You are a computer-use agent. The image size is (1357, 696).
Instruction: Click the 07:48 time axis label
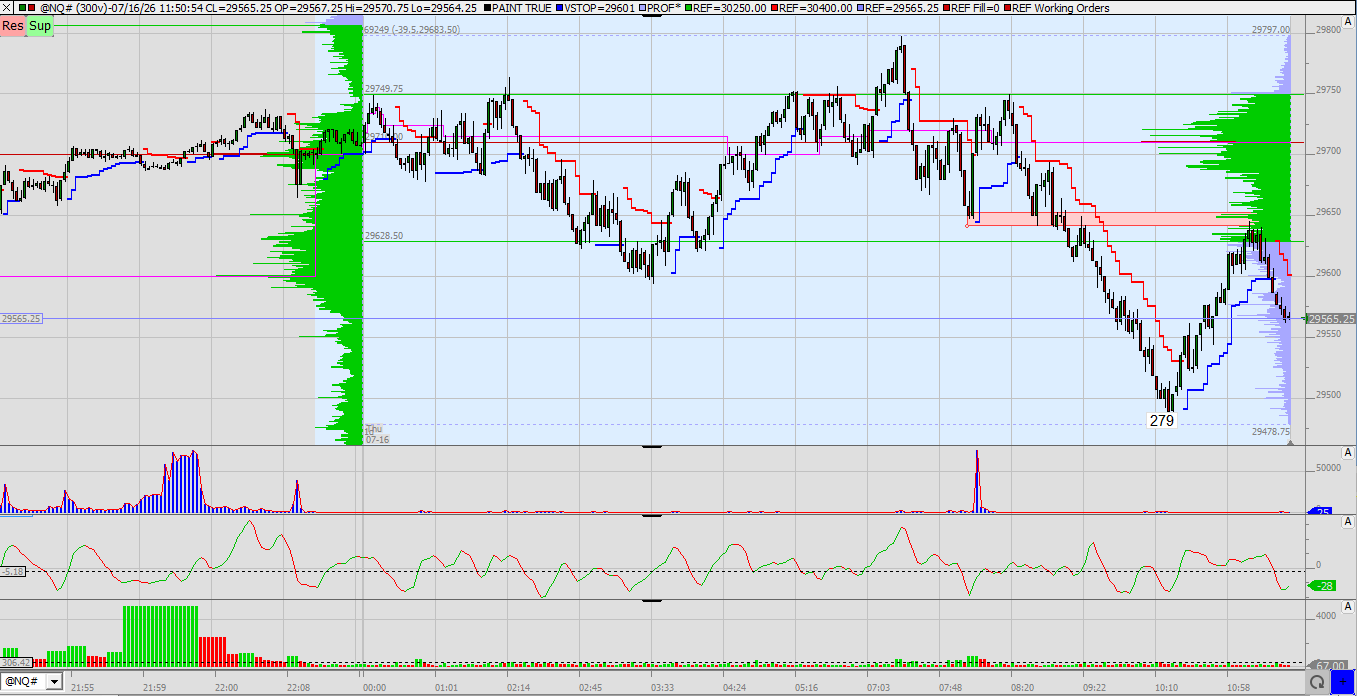point(951,687)
